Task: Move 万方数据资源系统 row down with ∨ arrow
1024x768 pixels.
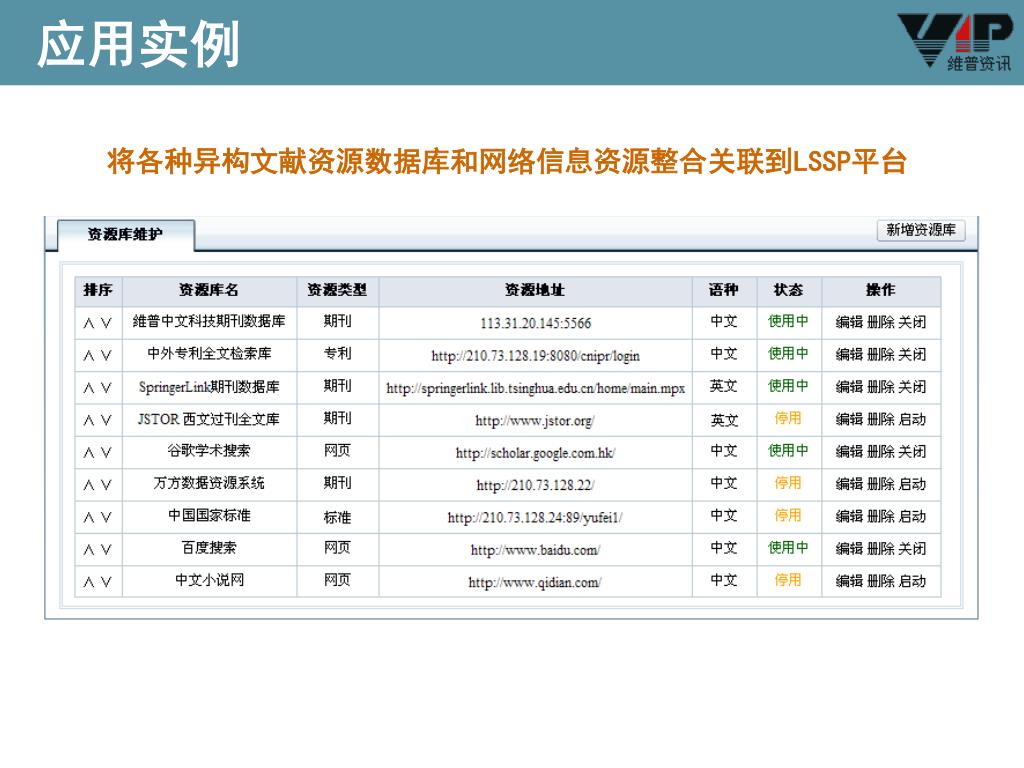Action: pyautogui.click(x=106, y=485)
